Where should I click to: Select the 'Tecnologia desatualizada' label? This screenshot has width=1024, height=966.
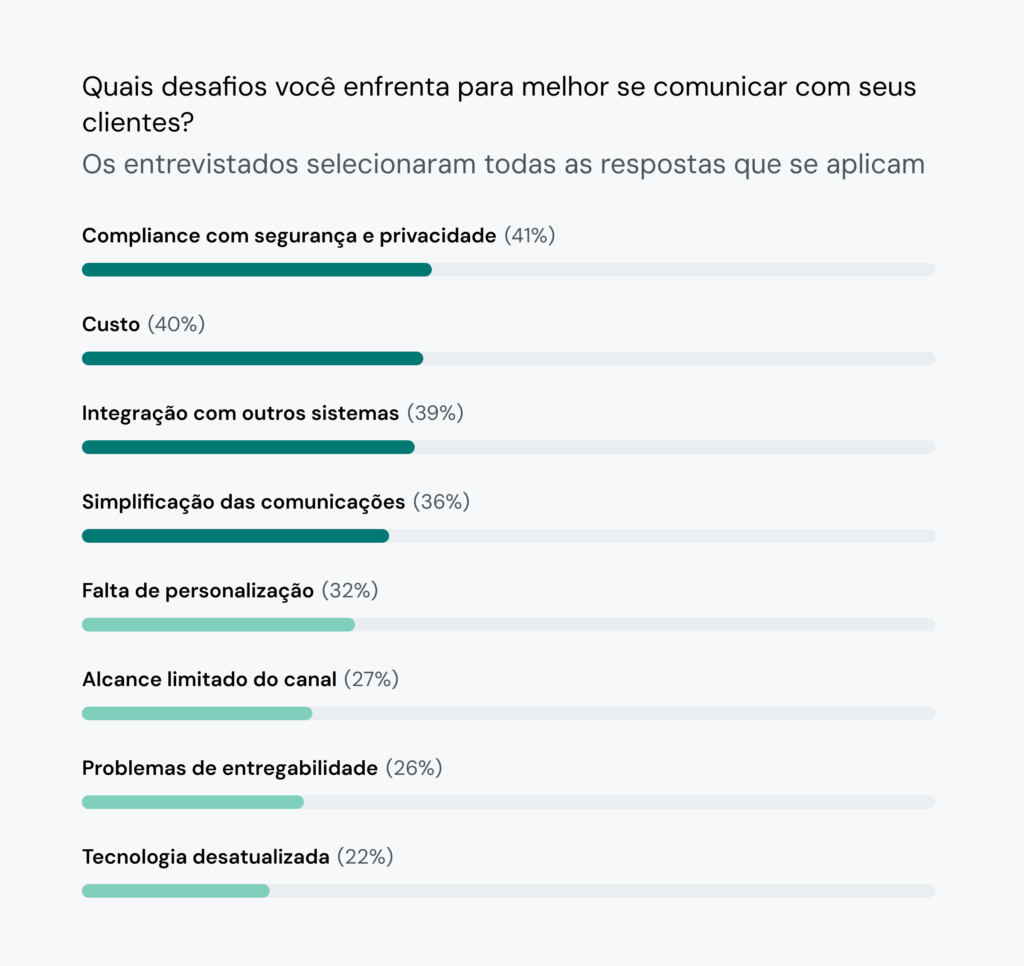click(x=205, y=857)
